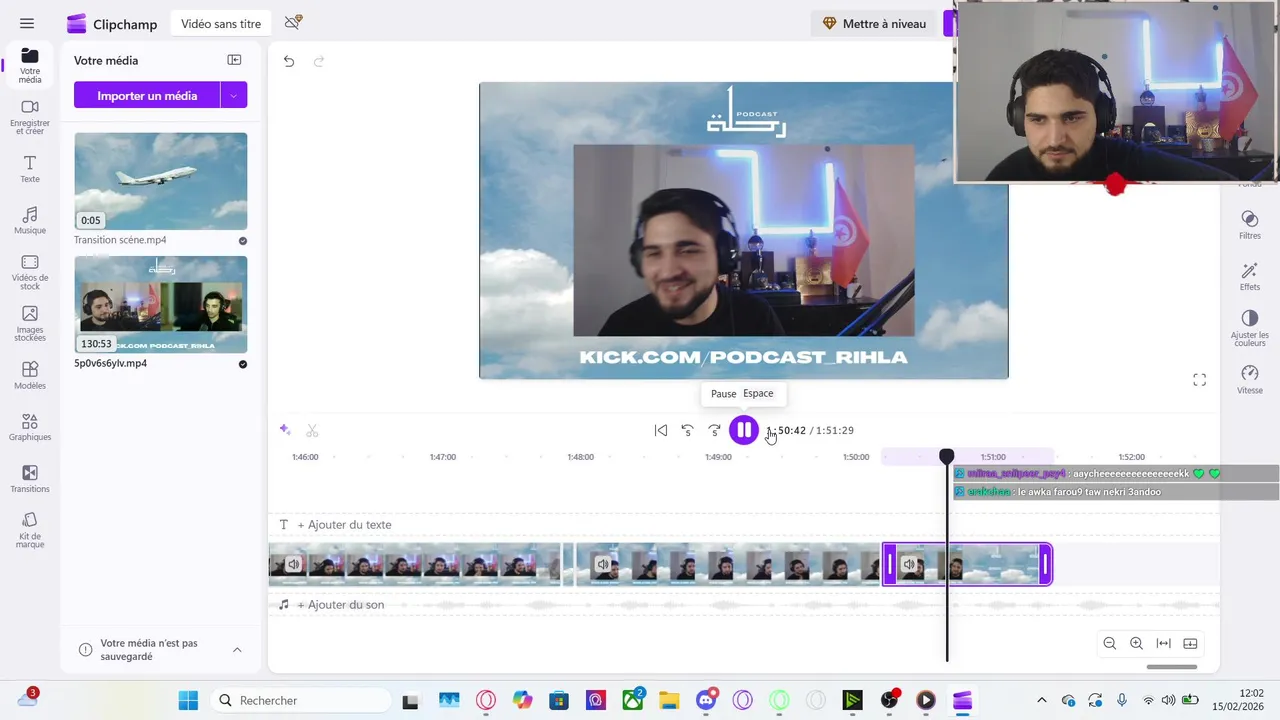Fit timeline to screen width
This screenshot has height=720, width=1280.
[x=1163, y=643]
